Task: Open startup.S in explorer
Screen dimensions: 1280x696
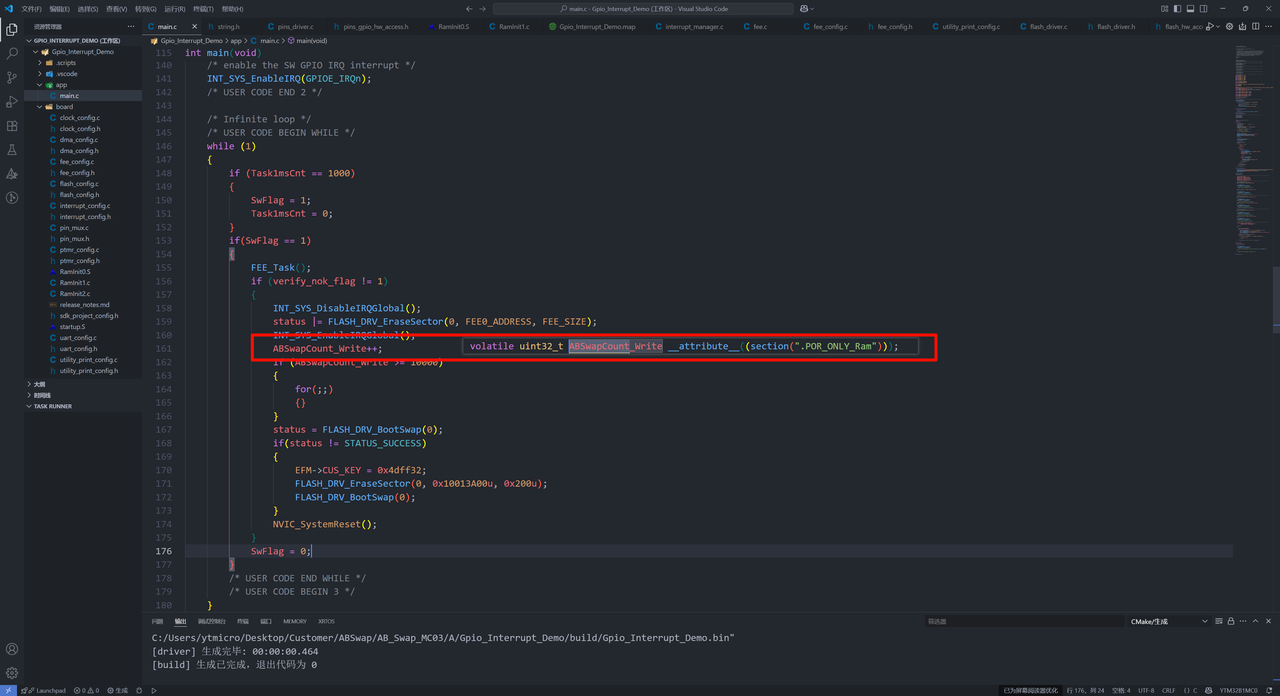Action: coord(72,326)
